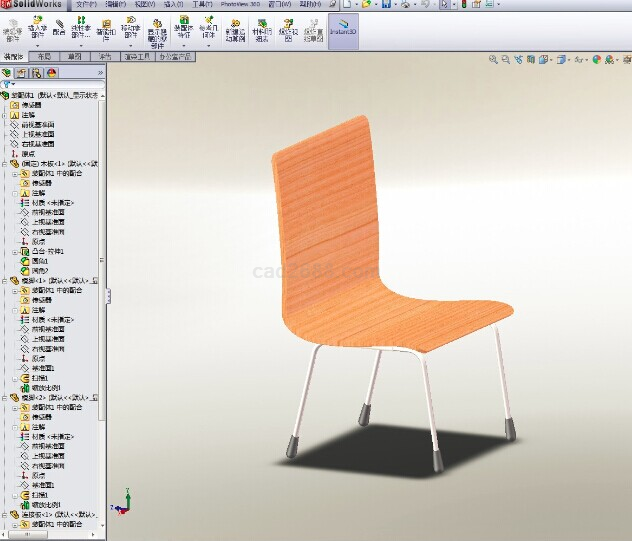Open the DisplayManager appearance tab icon
Screen dimensions: 632x541
pyautogui.click(x=51, y=73)
